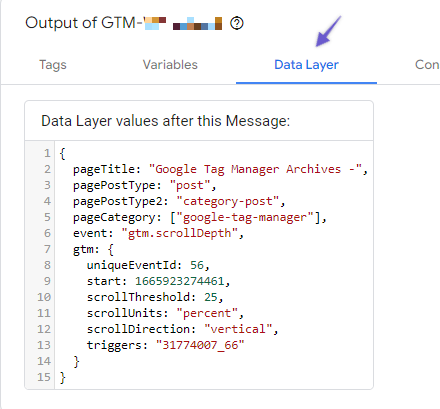Open the Variables tab
This screenshot has width=440, height=409.
(170, 65)
